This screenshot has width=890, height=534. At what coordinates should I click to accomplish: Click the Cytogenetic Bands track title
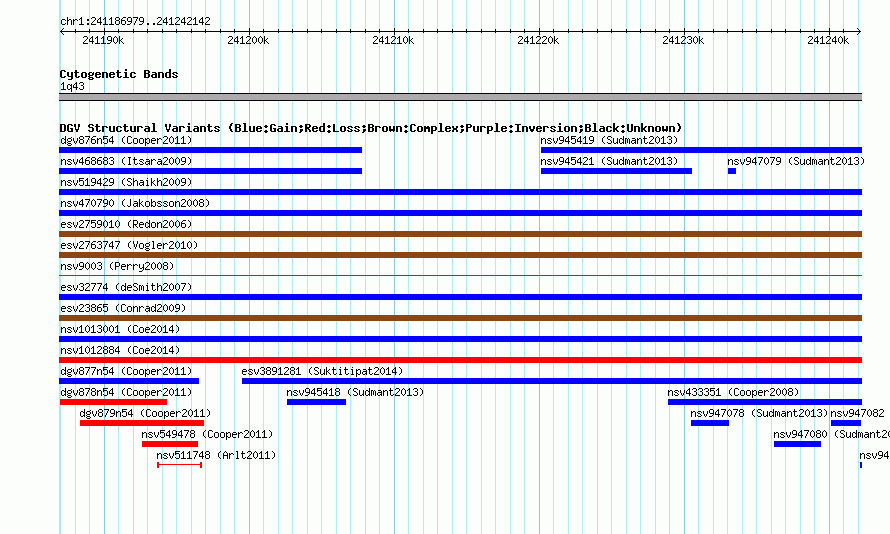pyautogui.click(x=119, y=74)
